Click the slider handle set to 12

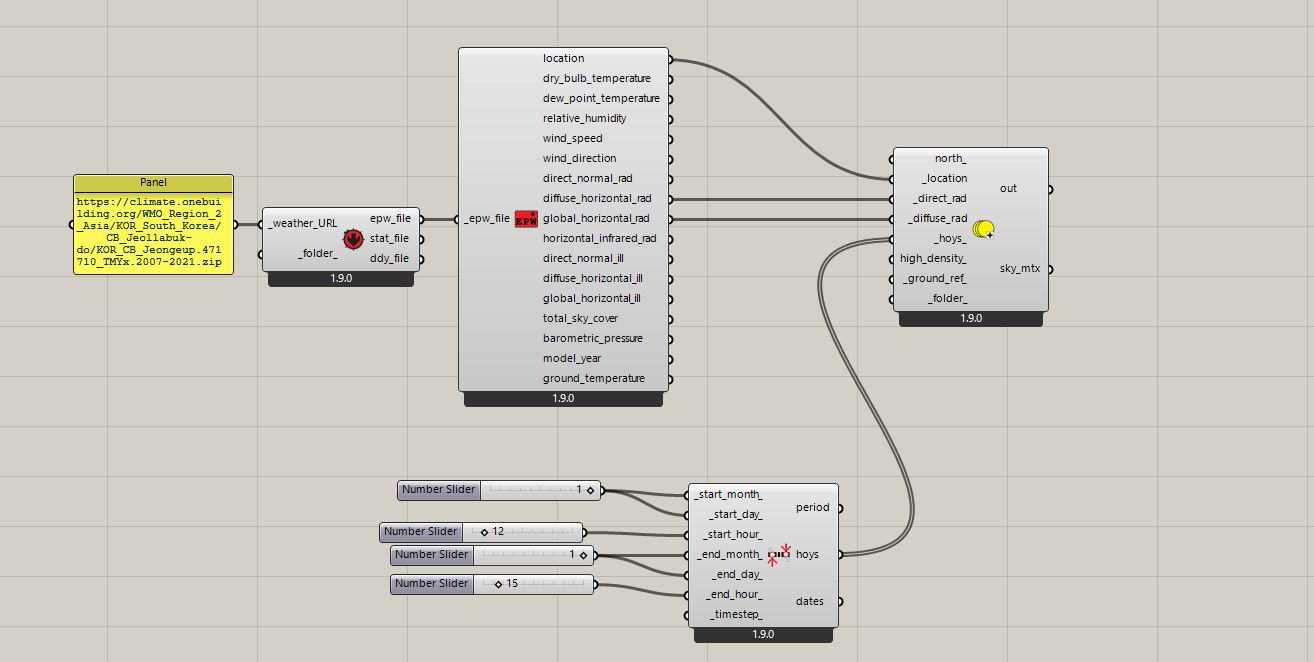(x=484, y=532)
